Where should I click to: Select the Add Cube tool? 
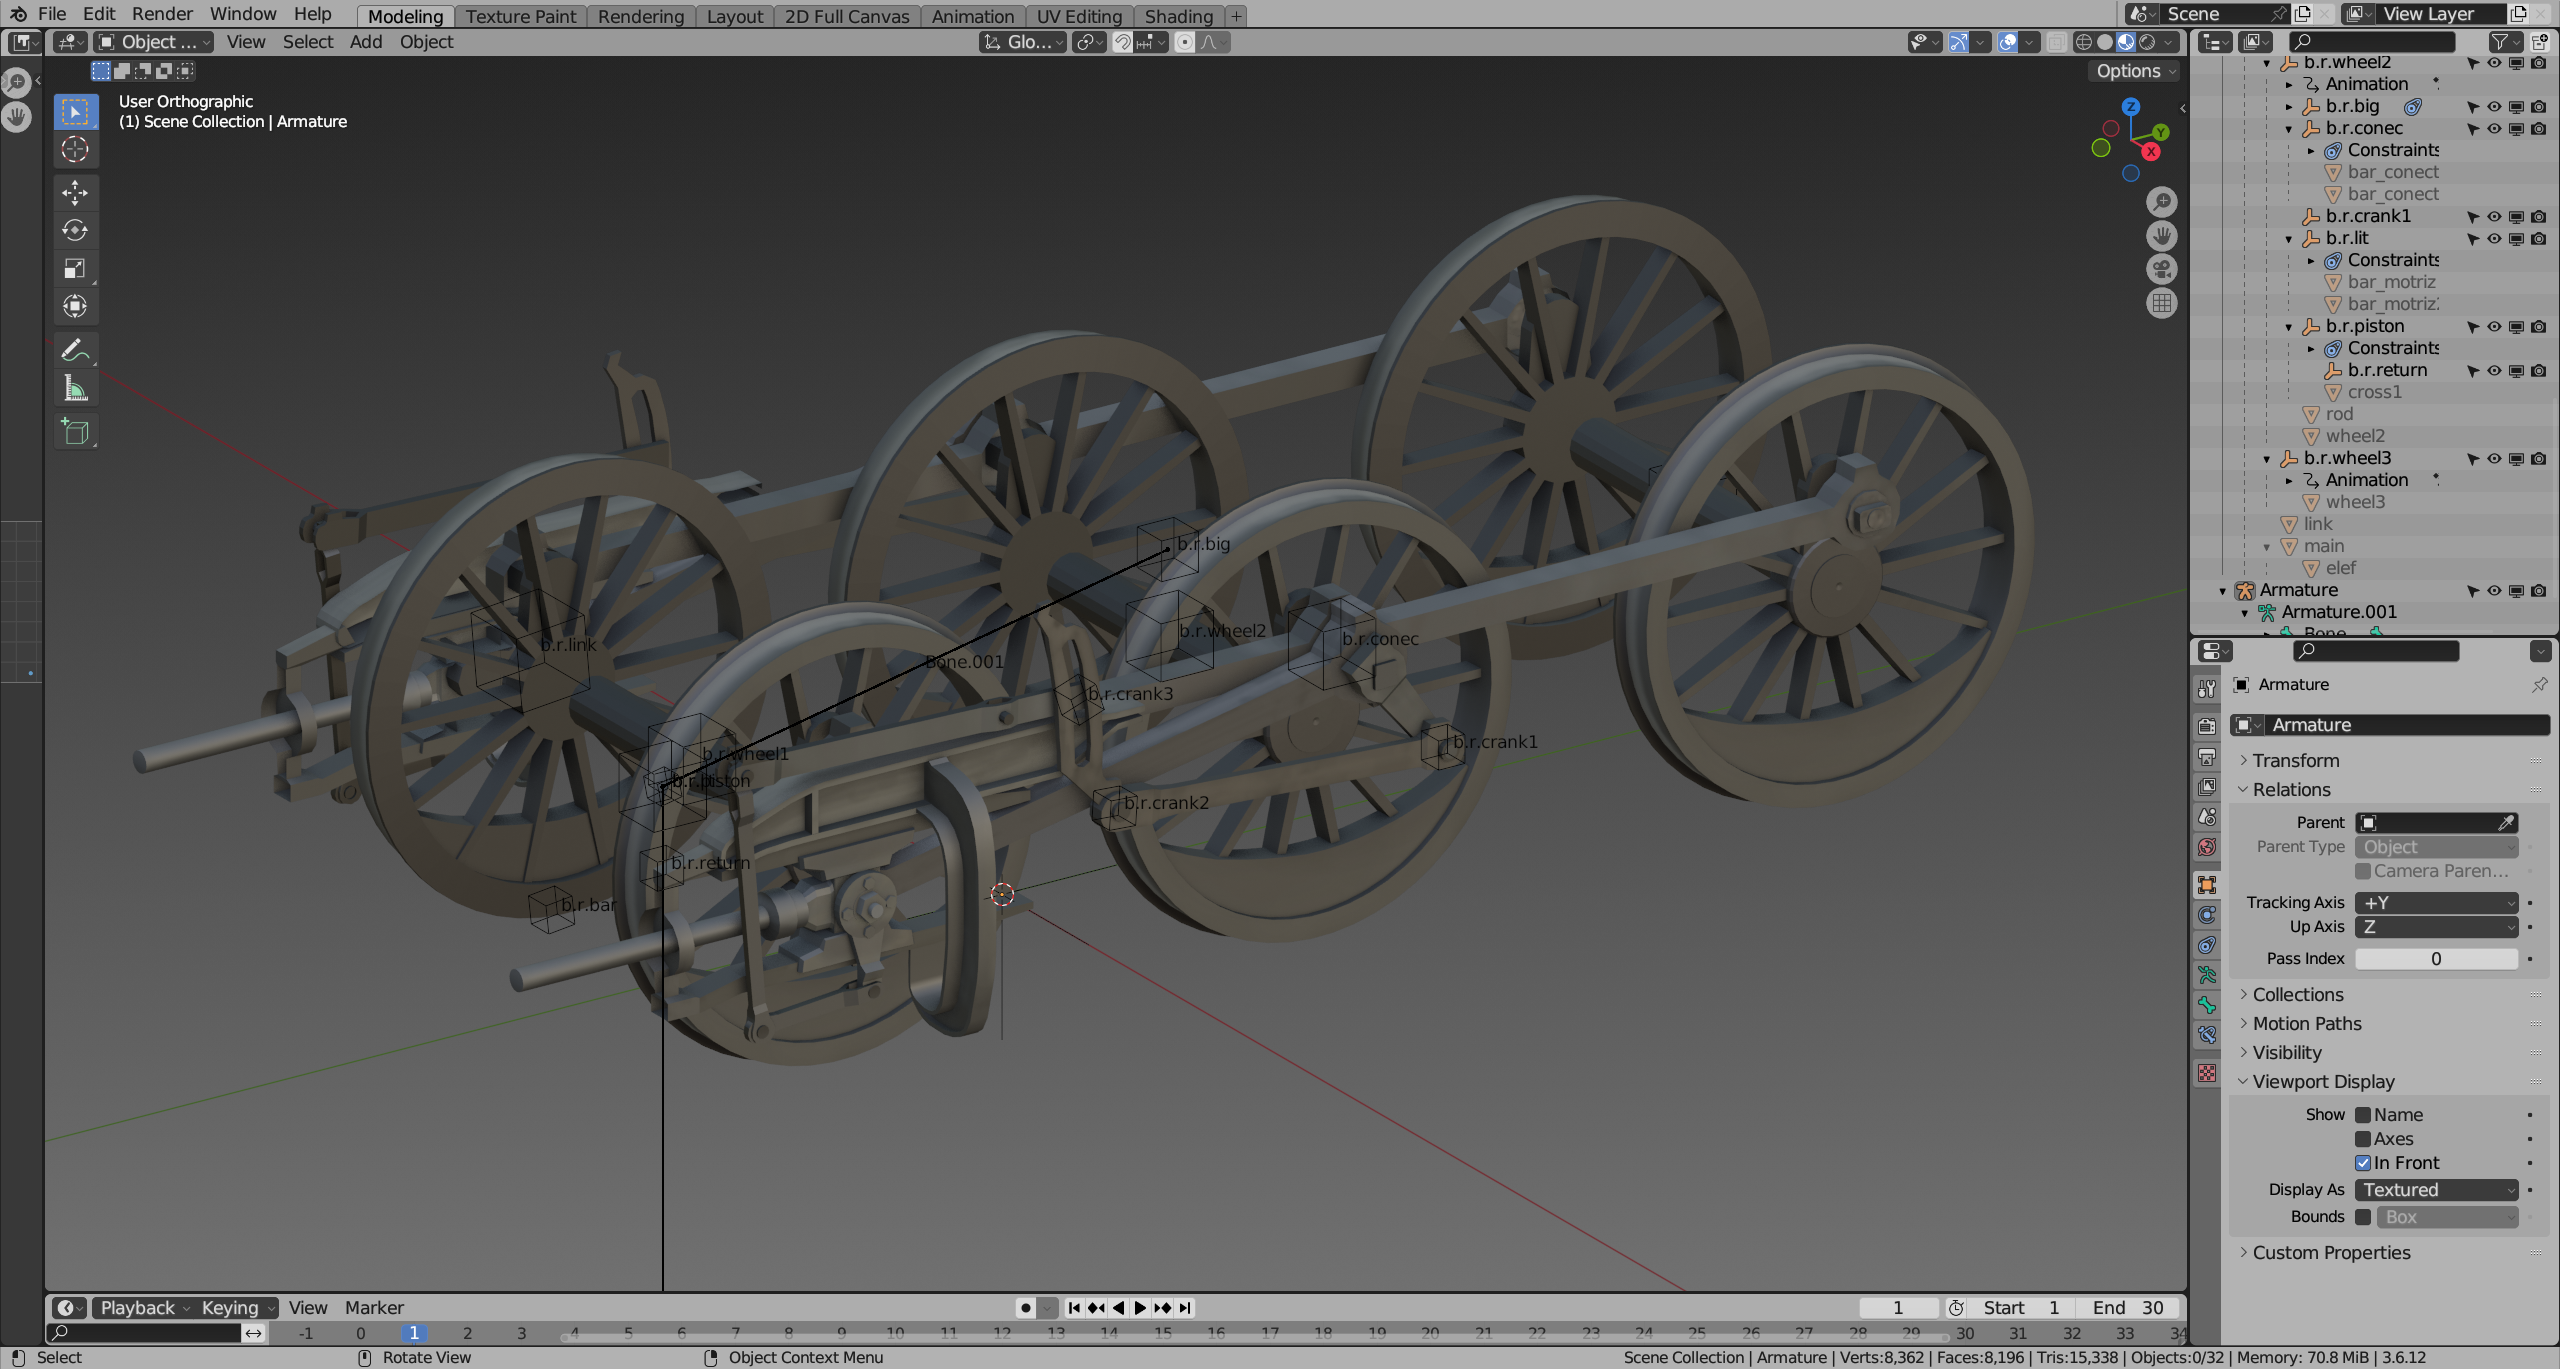(75, 432)
